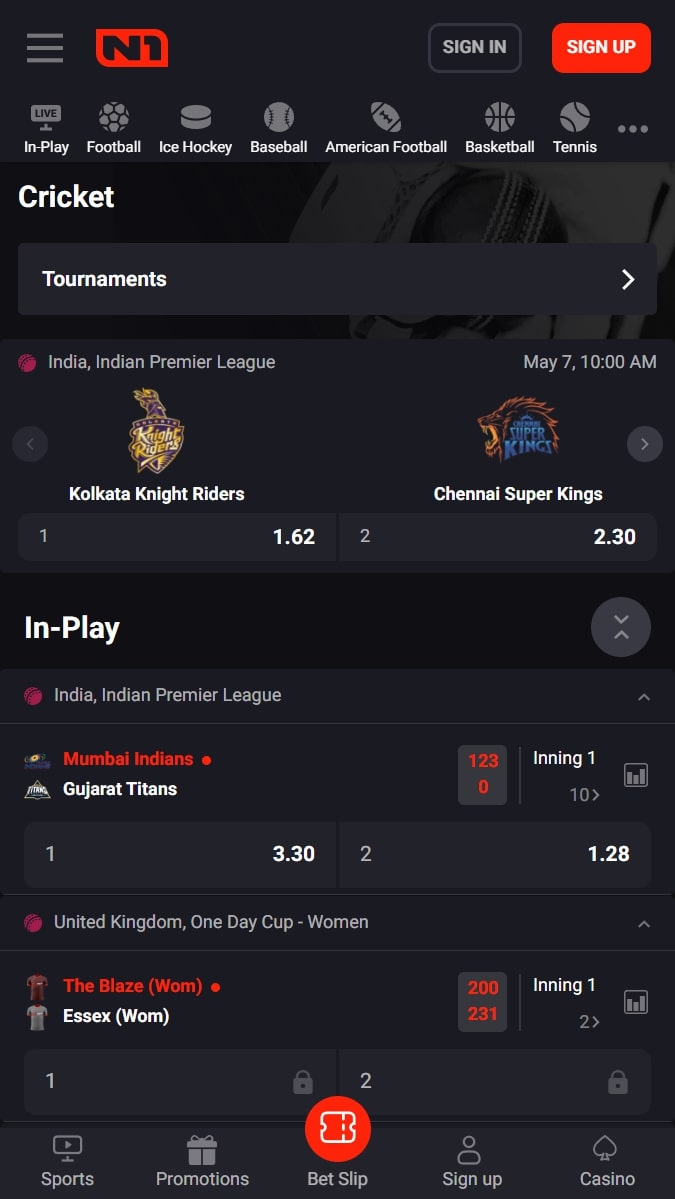This screenshot has height=1199, width=675.
Task: Select odds 1.62 for Kolkata Knight Riders
Action: (x=176, y=537)
